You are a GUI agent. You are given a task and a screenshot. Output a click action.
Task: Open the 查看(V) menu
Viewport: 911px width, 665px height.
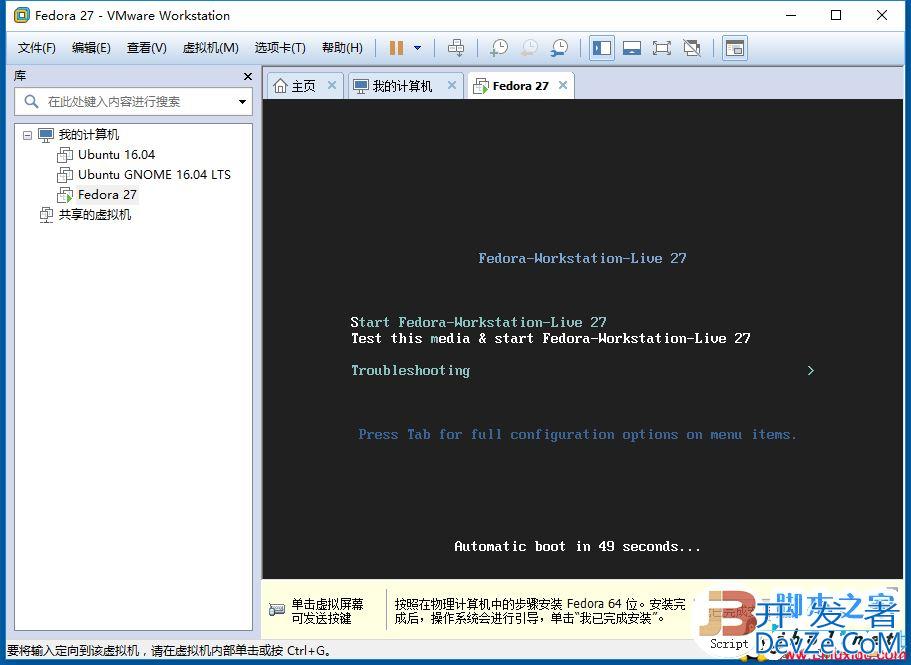coord(146,48)
